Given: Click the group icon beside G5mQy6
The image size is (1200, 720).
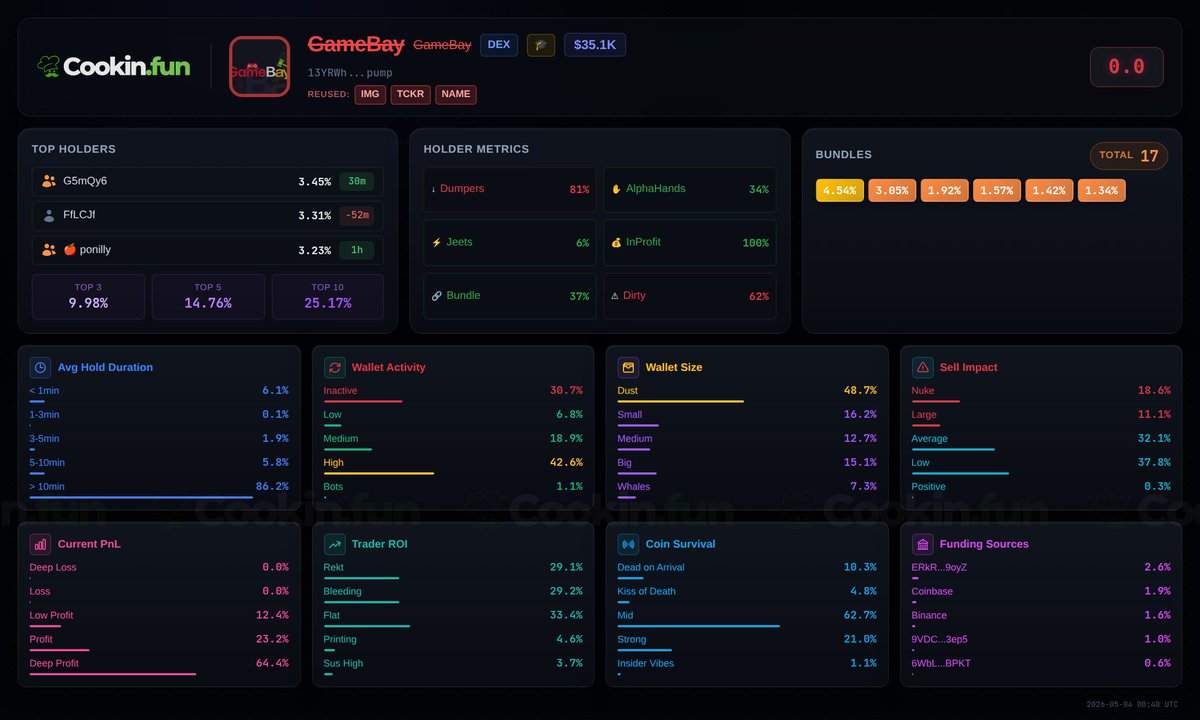Looking at the screenshot, I should pos(49,181).
